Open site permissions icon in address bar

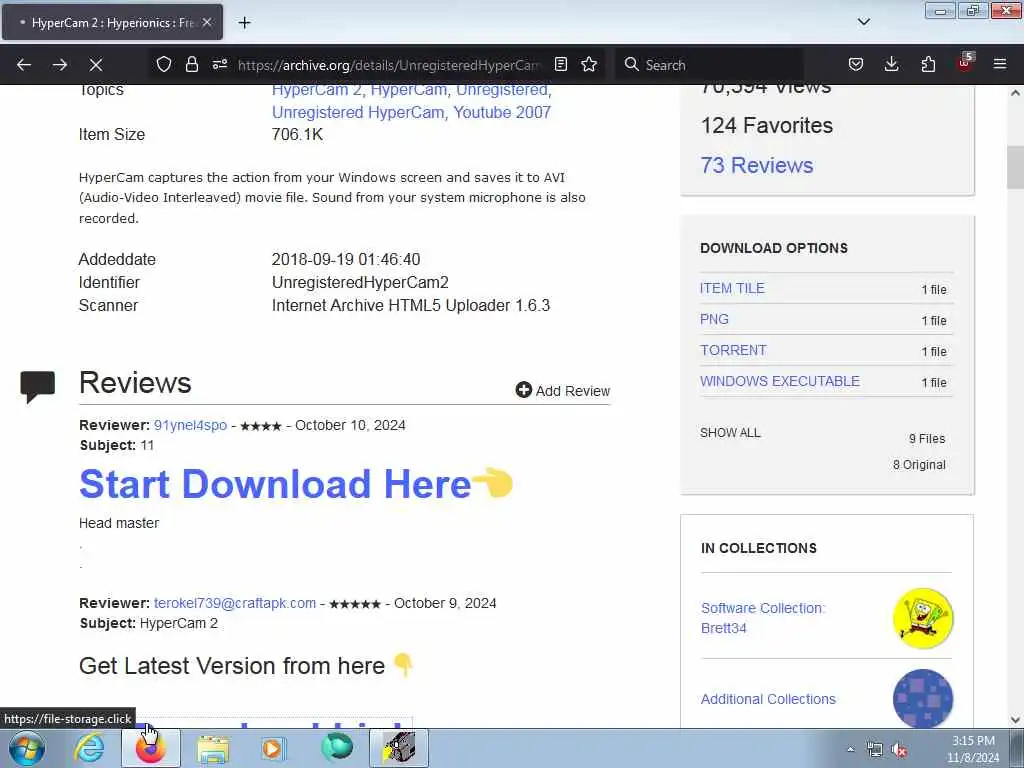[x=220, y=64]
